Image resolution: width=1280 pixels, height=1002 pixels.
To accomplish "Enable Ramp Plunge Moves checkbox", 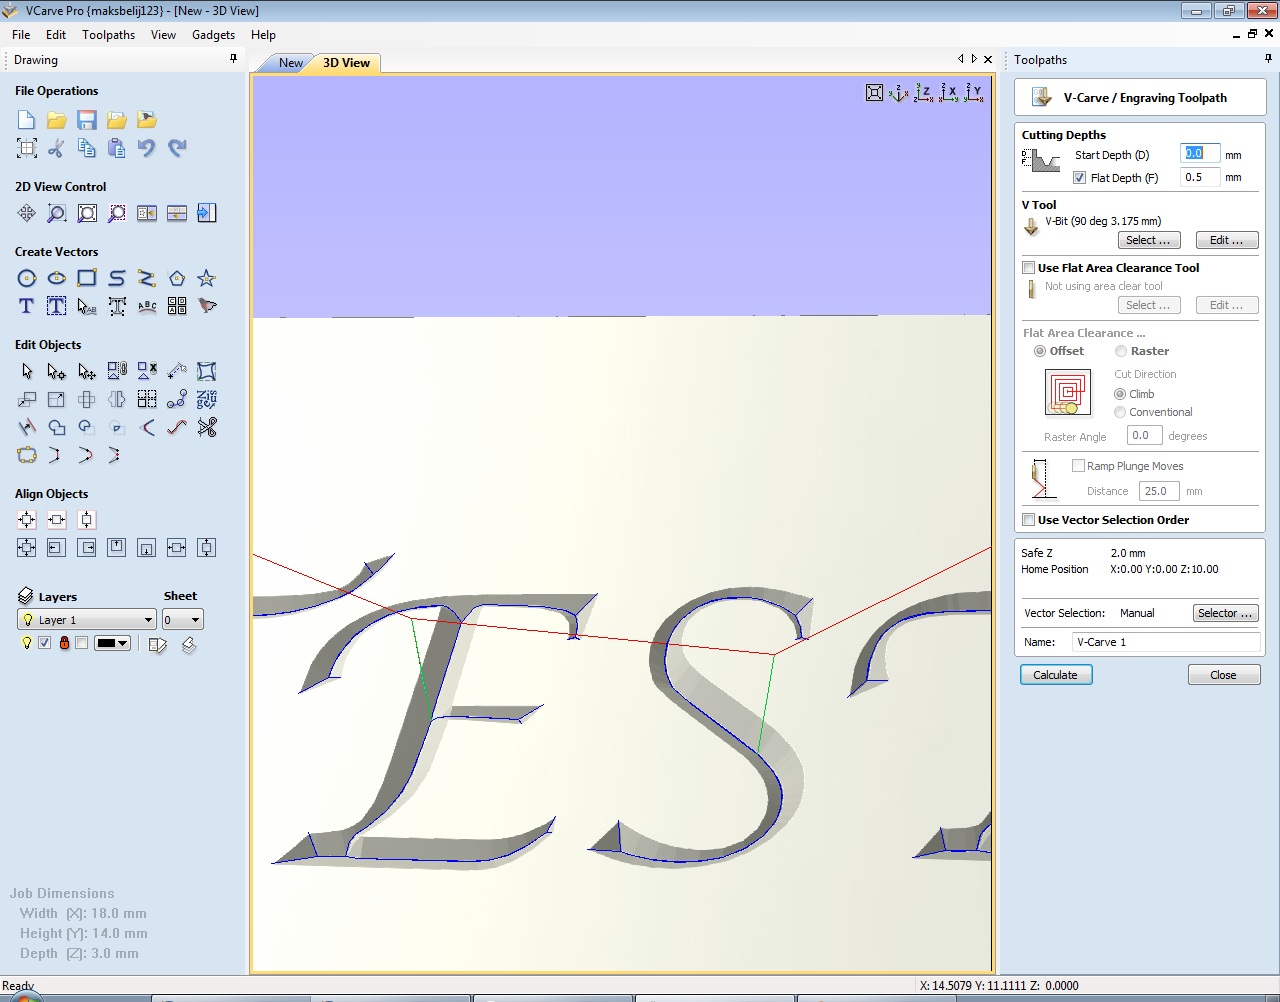I will tap(1078, 466).
